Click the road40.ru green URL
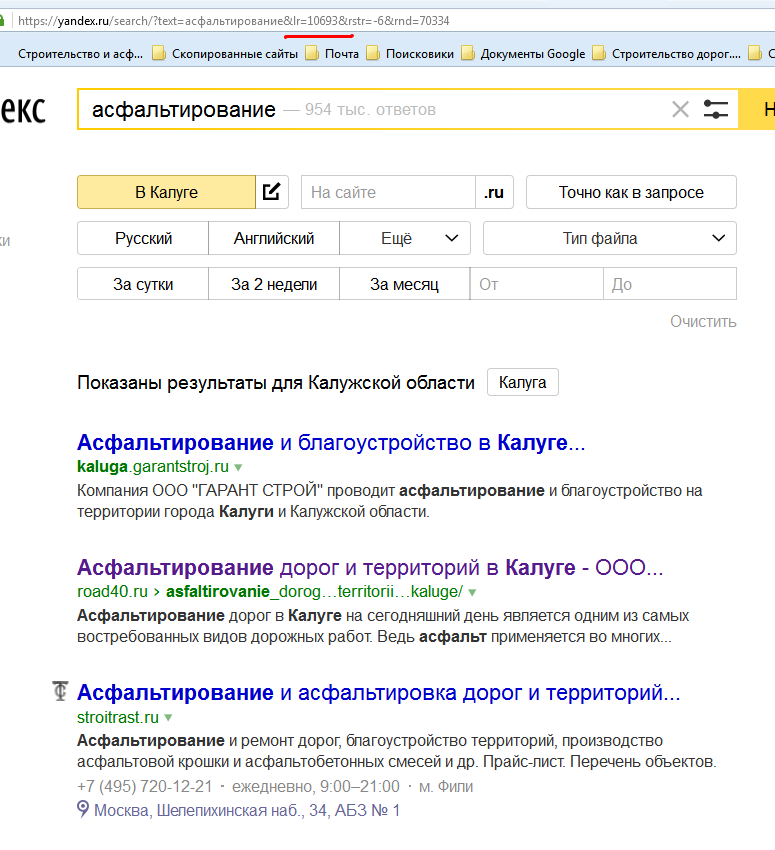This screenshot has height=850, width=775. pyautogui.click(x=270, y=591)
